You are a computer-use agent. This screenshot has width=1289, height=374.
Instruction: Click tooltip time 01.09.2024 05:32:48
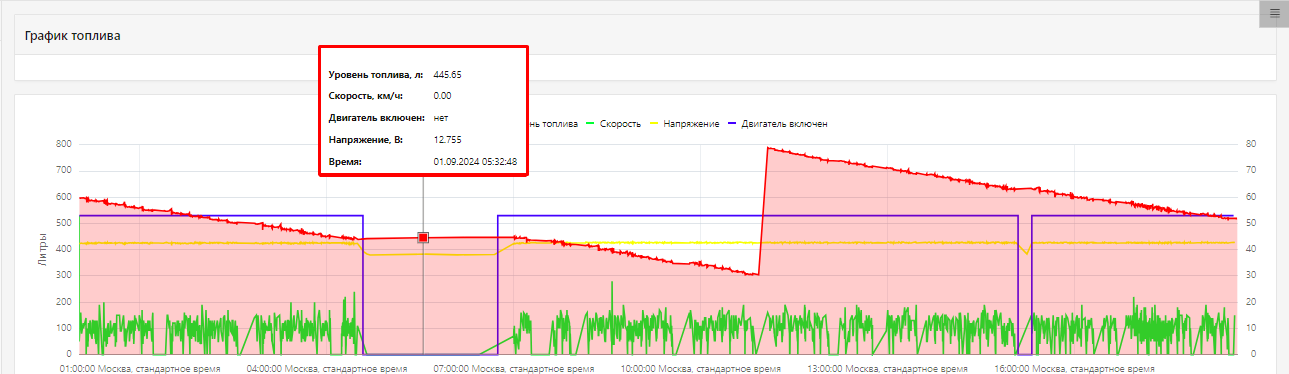tap(475, 161)
